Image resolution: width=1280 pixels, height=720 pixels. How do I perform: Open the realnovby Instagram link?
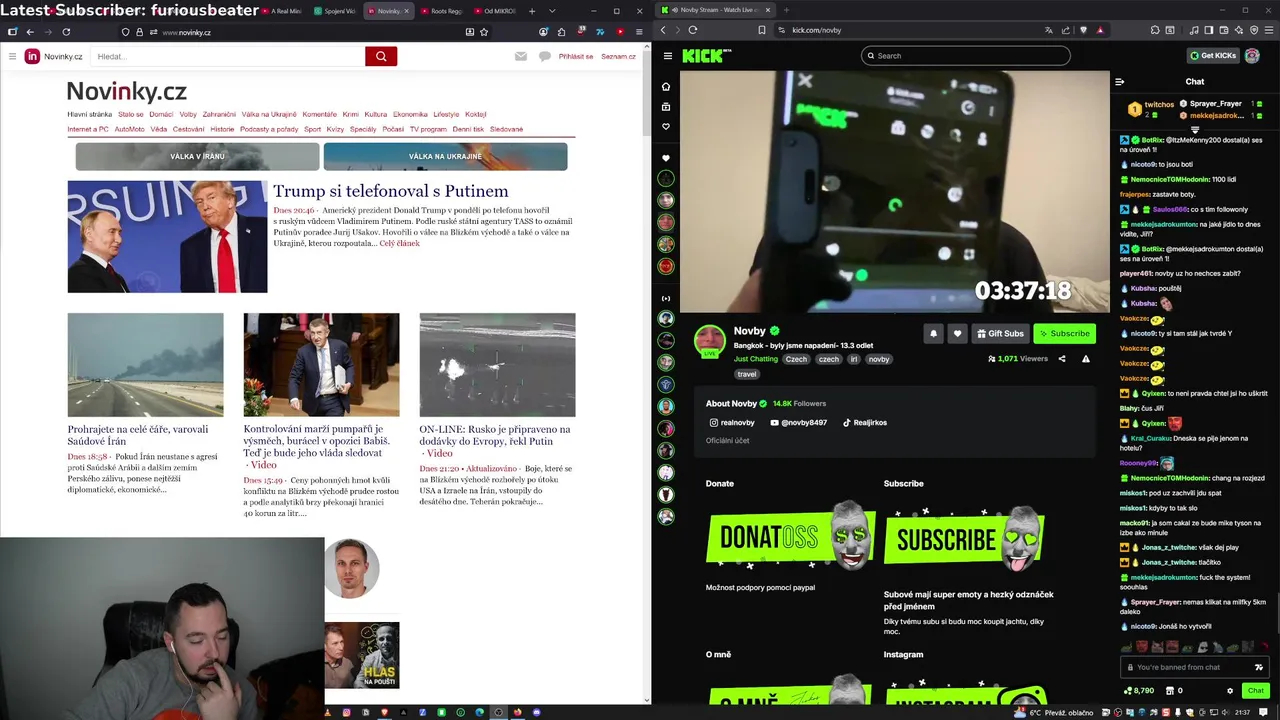pos(732,423)
